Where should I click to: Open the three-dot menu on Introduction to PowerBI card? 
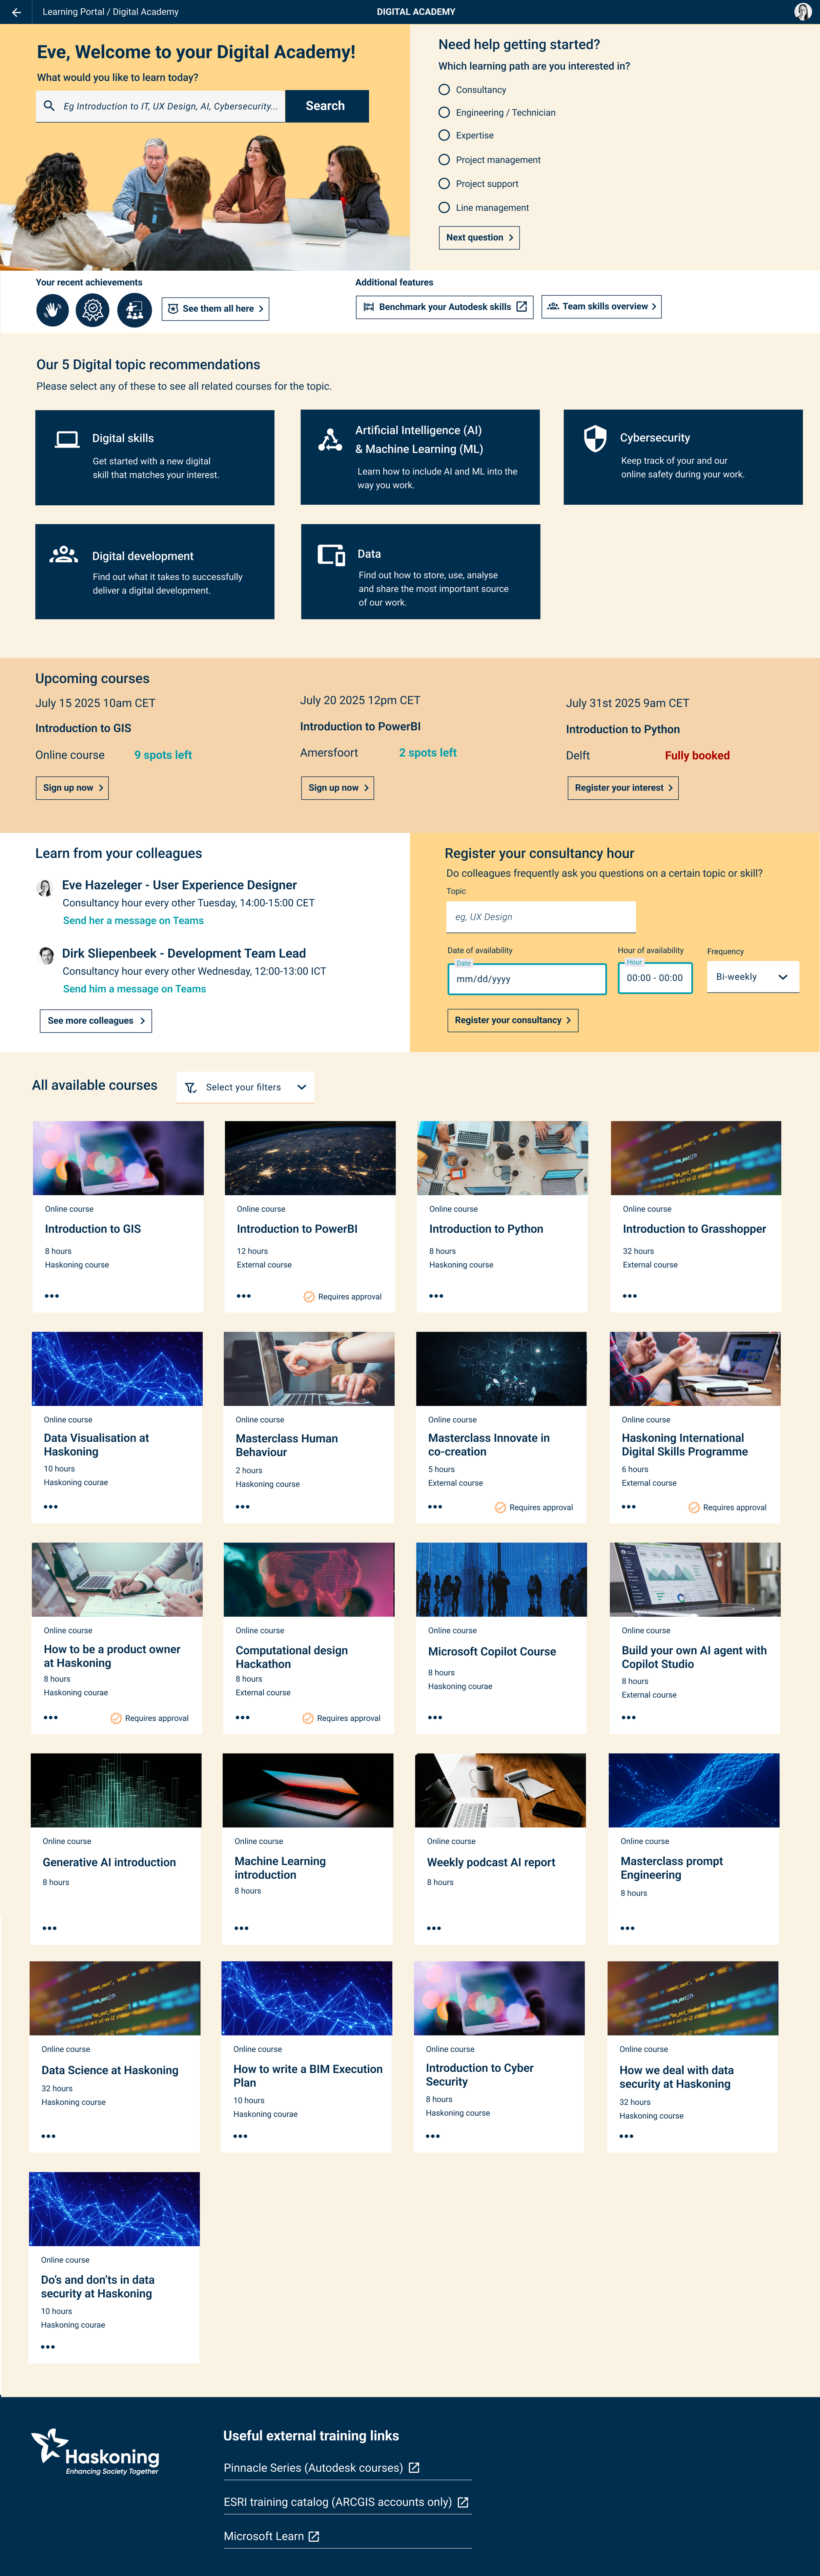244,1296
